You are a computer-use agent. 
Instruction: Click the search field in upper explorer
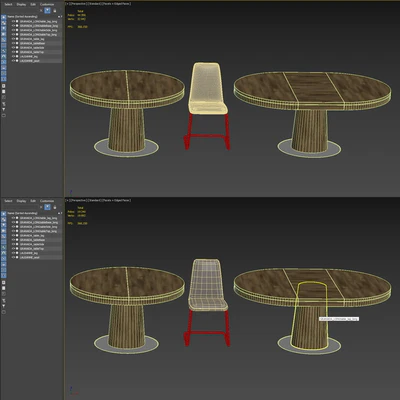pyautogui.click(x=22, y=10)
